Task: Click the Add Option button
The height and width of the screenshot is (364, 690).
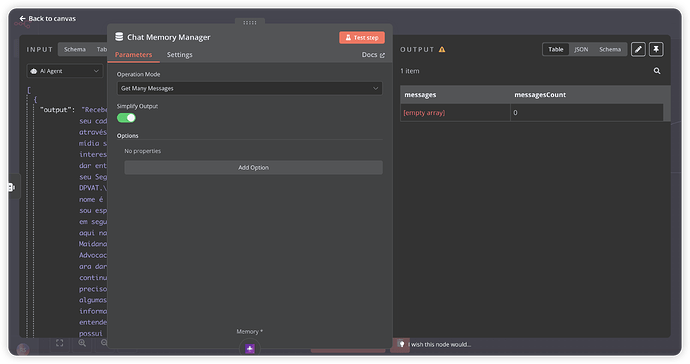Action: coord(253,168)
